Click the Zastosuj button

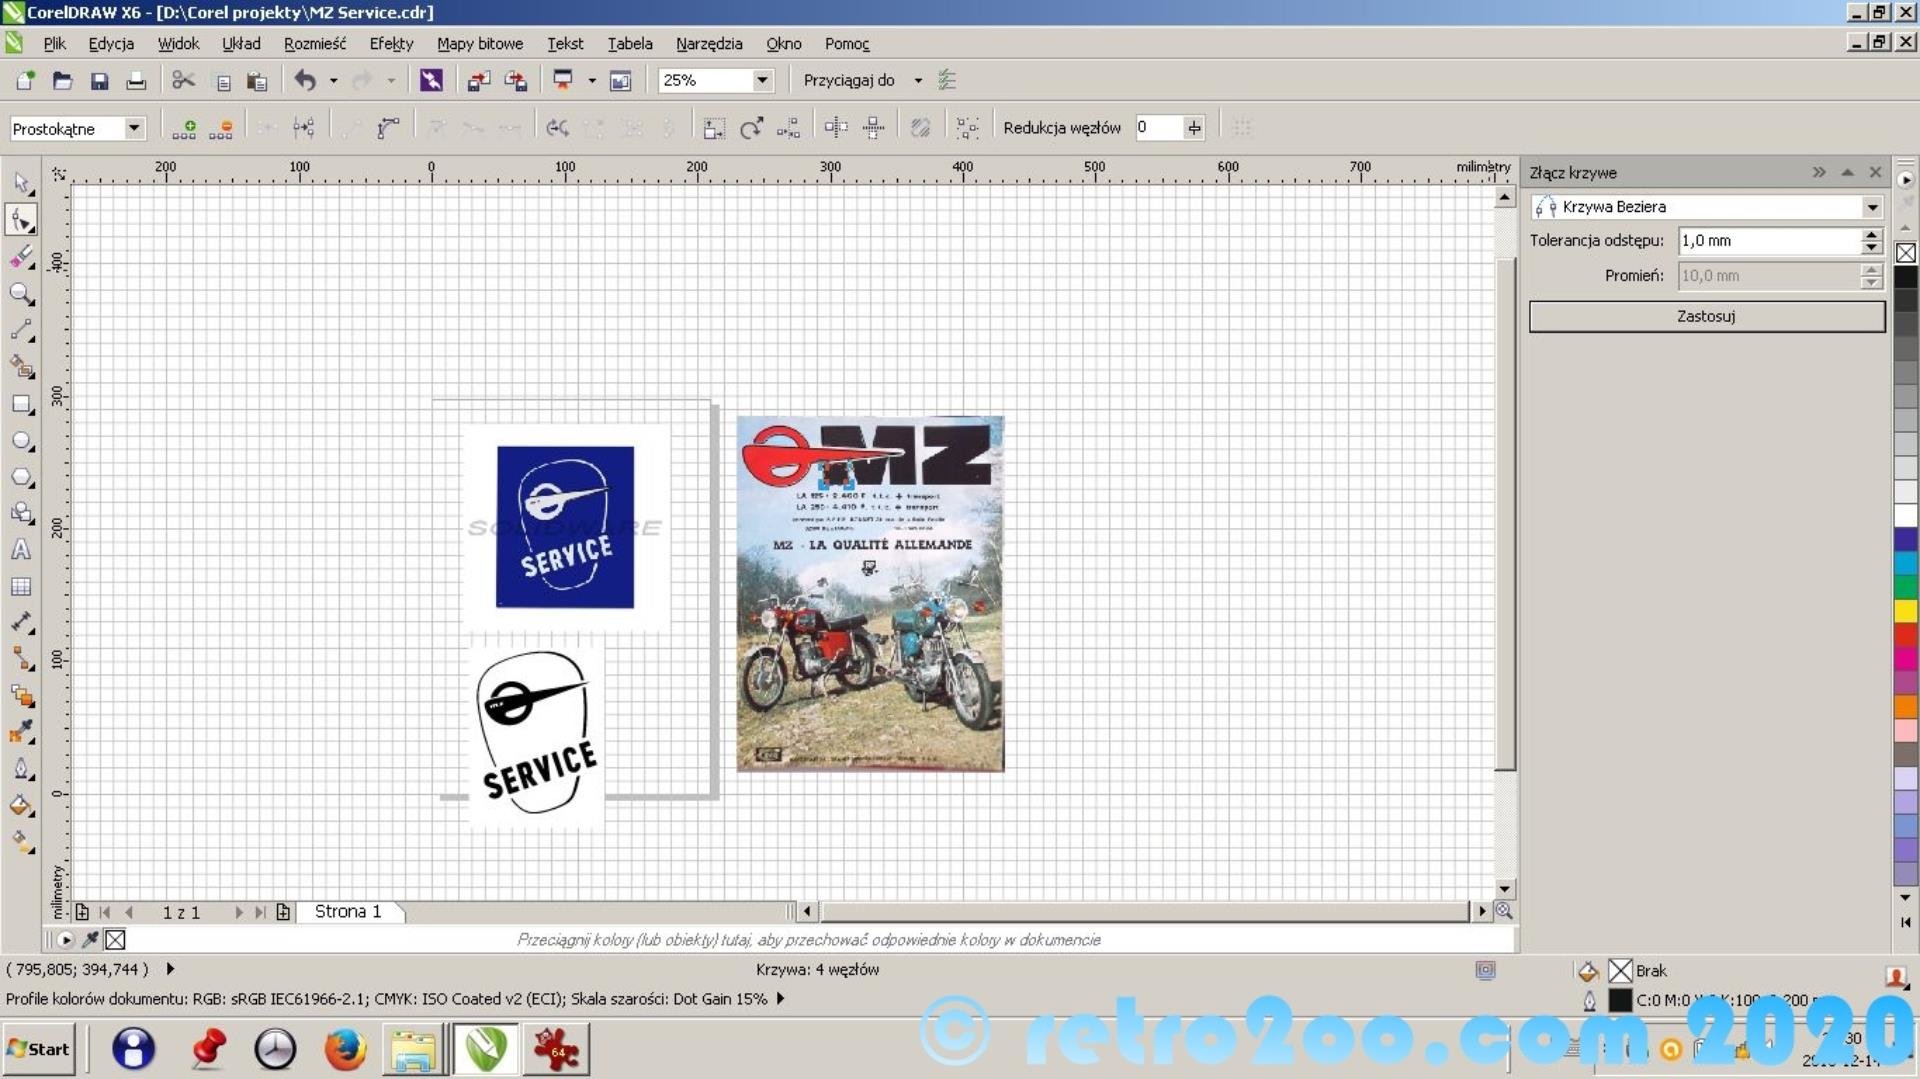point(1706,316)
